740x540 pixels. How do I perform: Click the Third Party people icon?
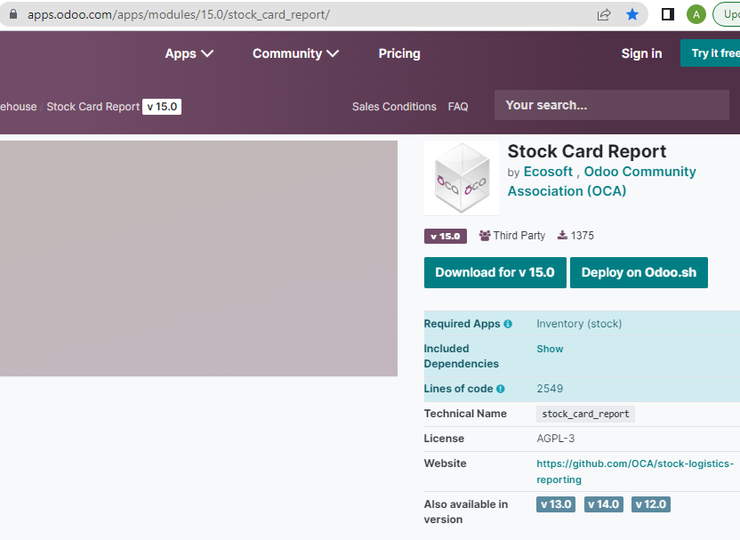coord(485,235)
